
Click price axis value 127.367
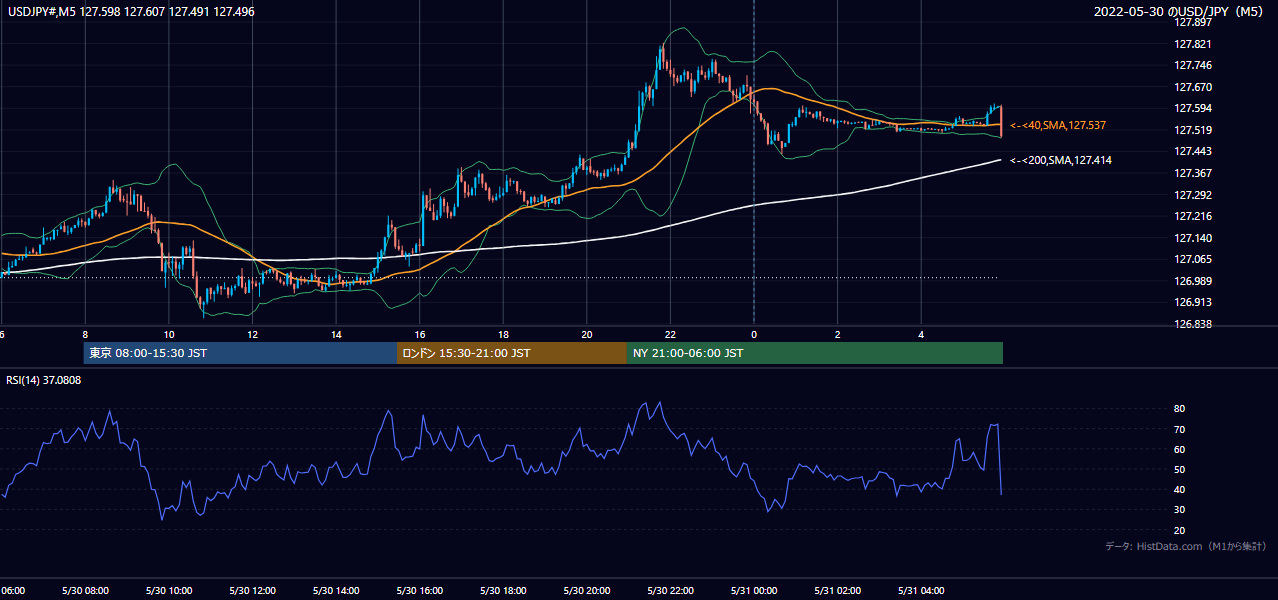1191,173
